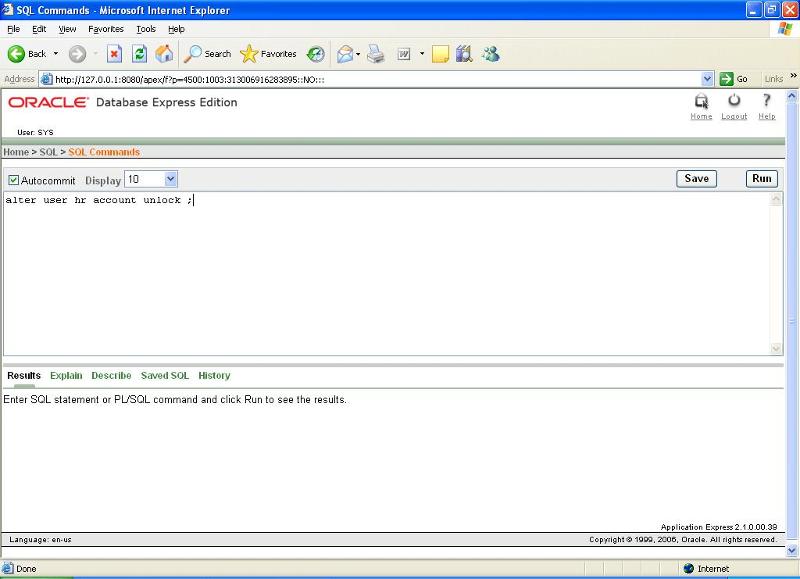Viewport: 800px width, 579px height.
Task: Open the Favorites star toolbar button
Action: [x=268, y=54]
